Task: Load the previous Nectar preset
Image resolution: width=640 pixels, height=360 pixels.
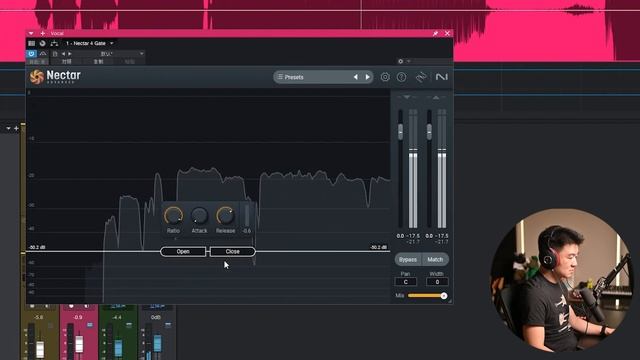Action: coord(356,77)
